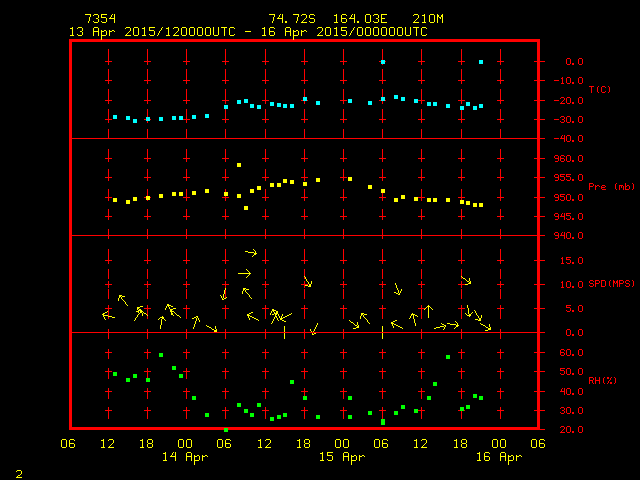Viewport: 640px width, 480px height.
Task: Click the 15.0 wind speed axis value
Action: point(569,261)
